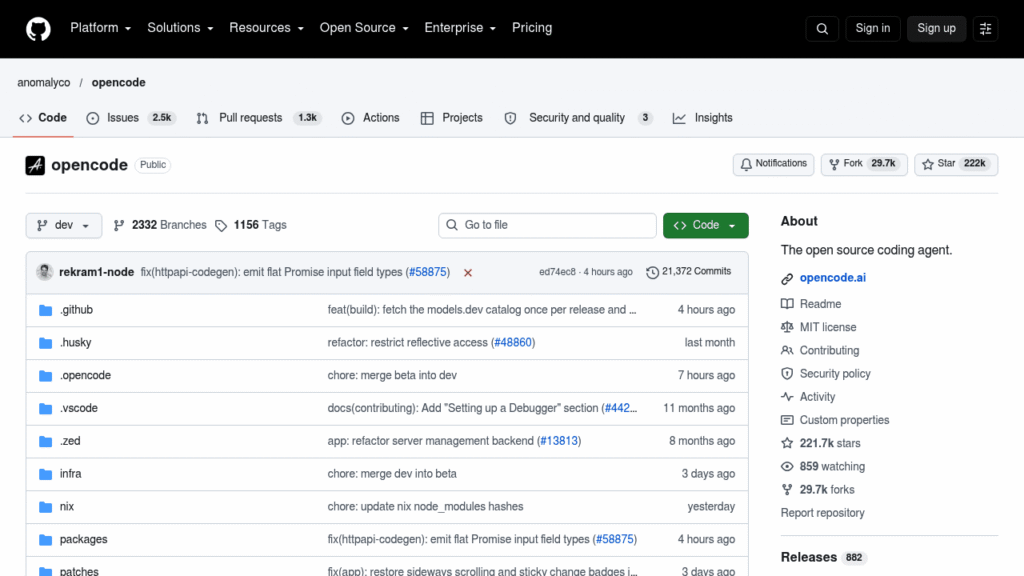This screenshot has width=1024, height=576.
Task: Expand the Solutions menu
Action: coord(180,28)
